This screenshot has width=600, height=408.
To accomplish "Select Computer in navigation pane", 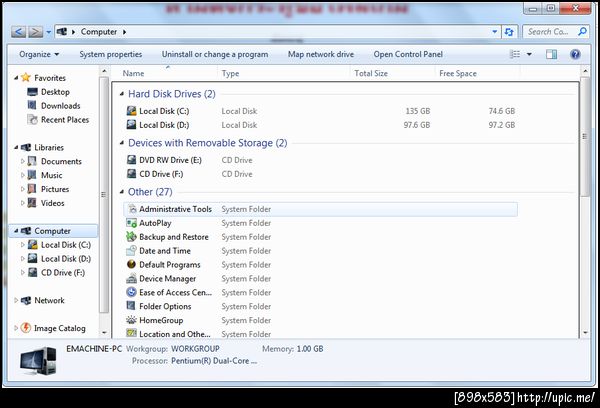I will tap(52, 231).
